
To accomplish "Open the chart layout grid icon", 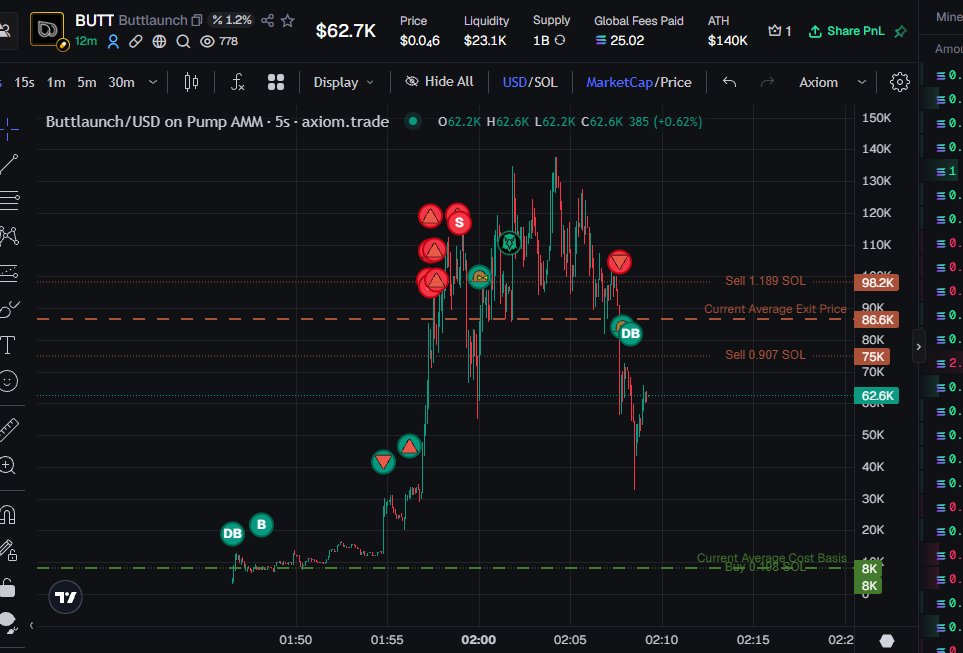I will click(276, 82).
